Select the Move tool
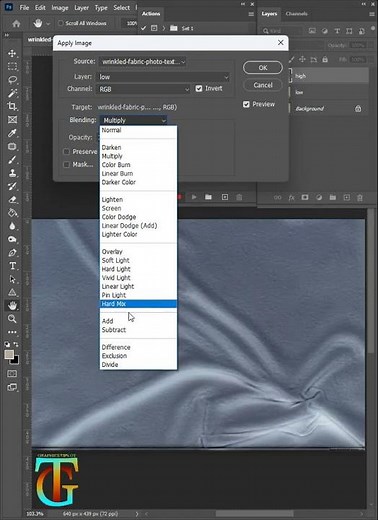 (x=12, y=53)
